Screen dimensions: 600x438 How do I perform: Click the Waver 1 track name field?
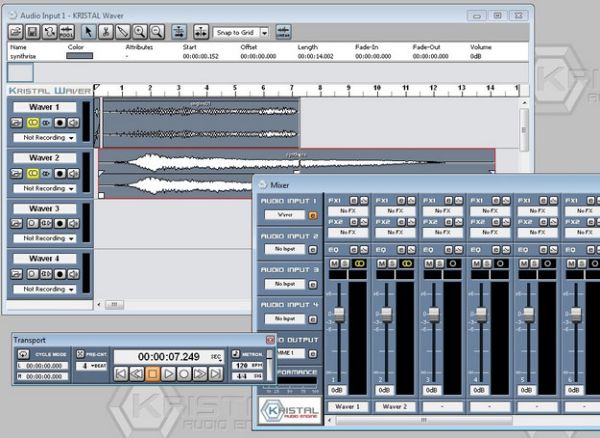(x=44, y=107)
